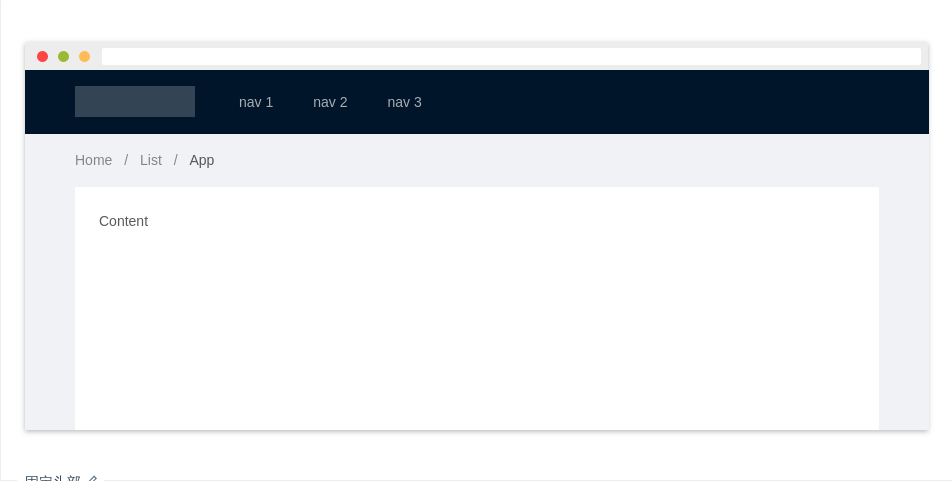Viewport: 952px width, 481px height.
Task: Go to the Home breadcrumb link
Action: point(93,160)
